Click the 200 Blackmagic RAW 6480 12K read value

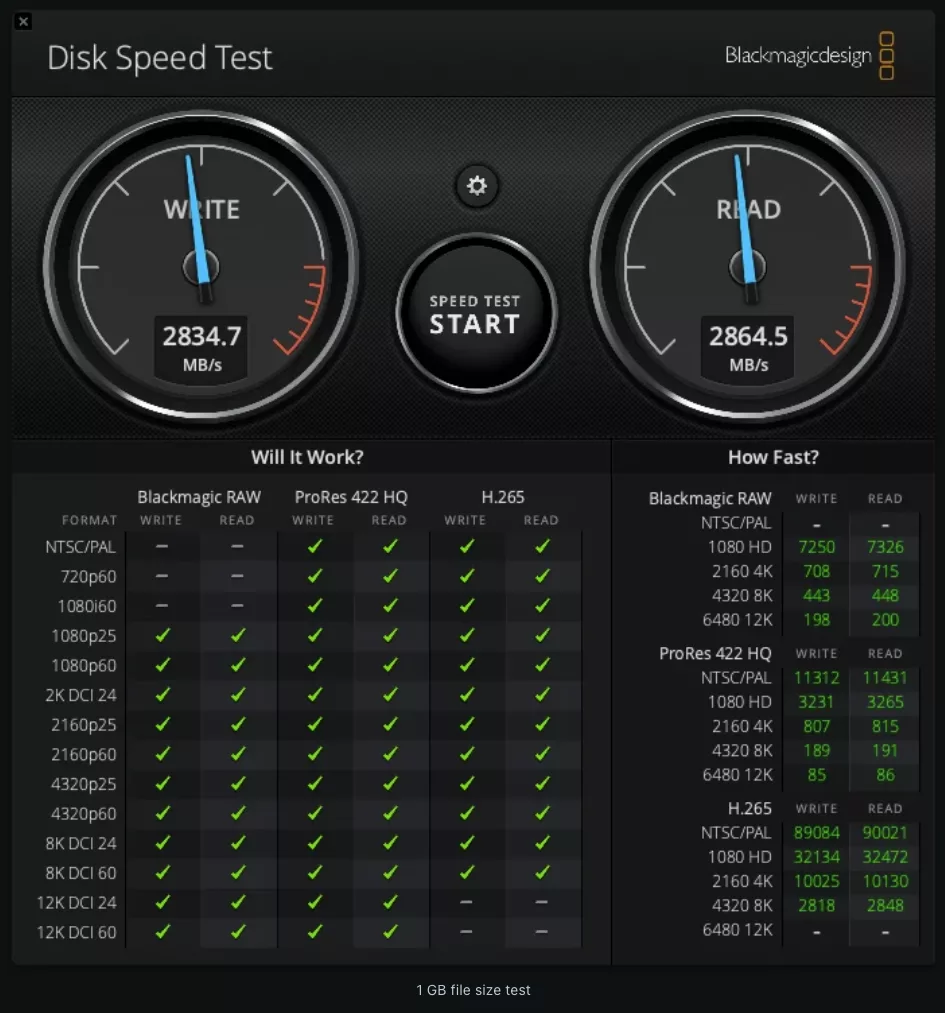click(885, 620)
